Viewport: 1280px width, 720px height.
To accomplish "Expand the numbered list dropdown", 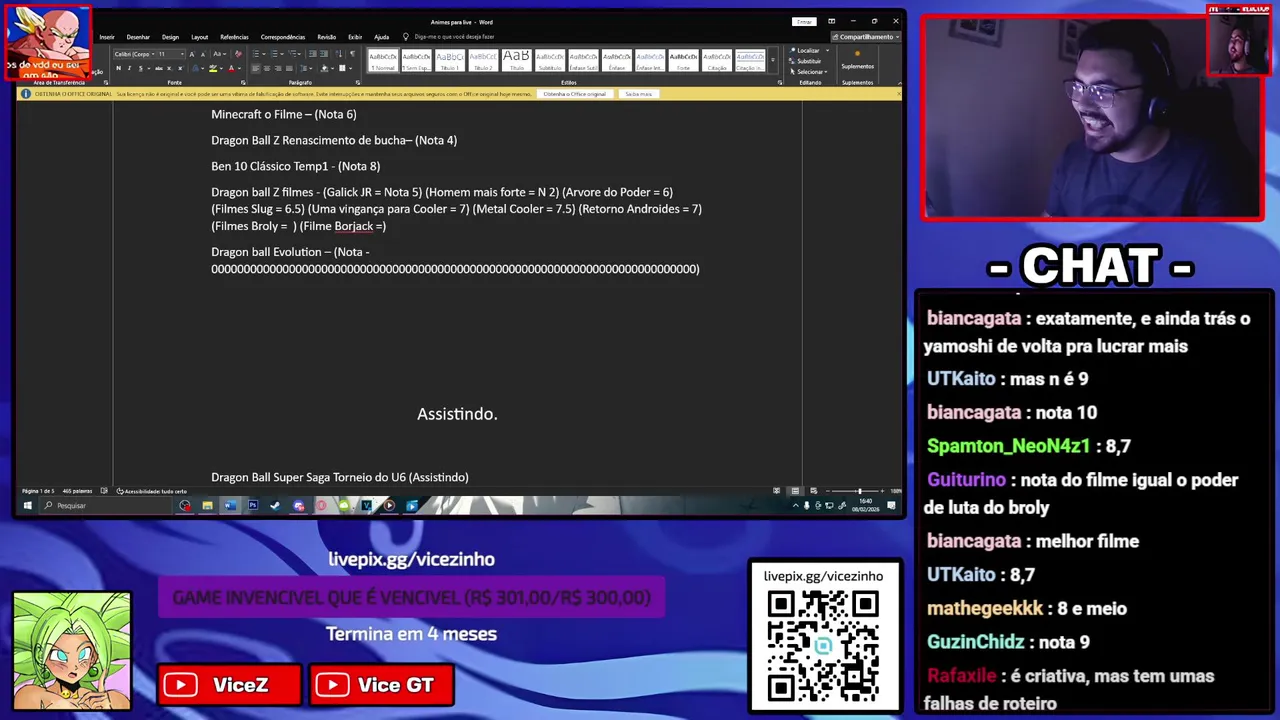I will tap(282, 54).
